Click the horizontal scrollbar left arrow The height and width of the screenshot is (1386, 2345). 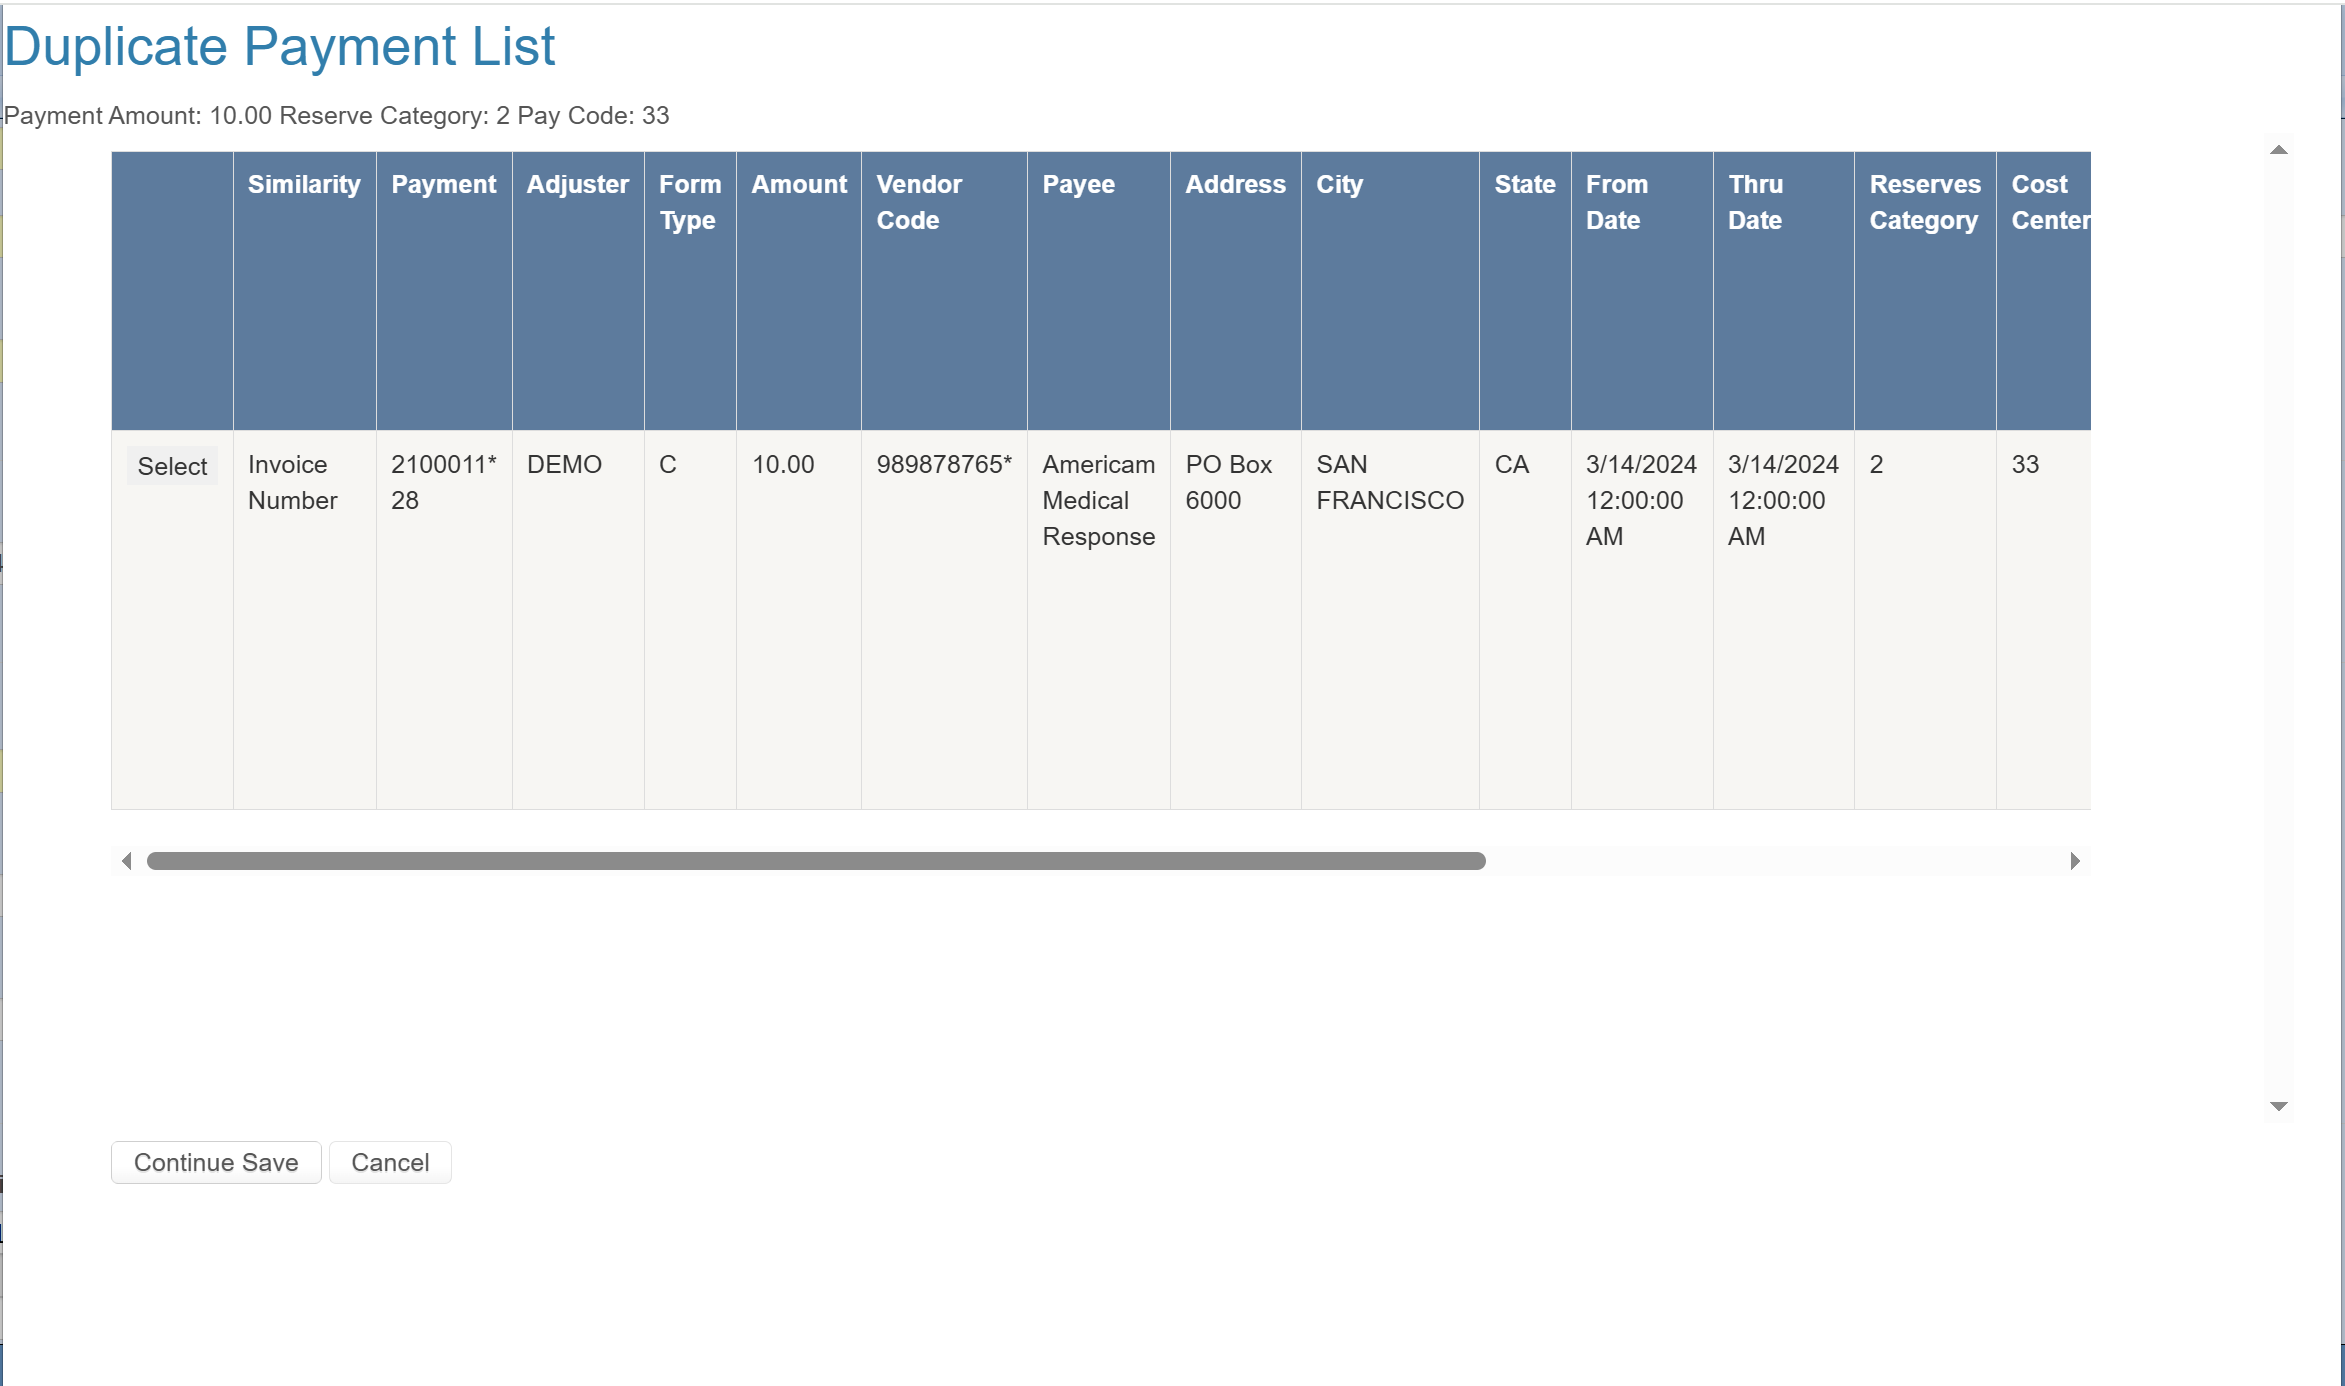[127, 861]
